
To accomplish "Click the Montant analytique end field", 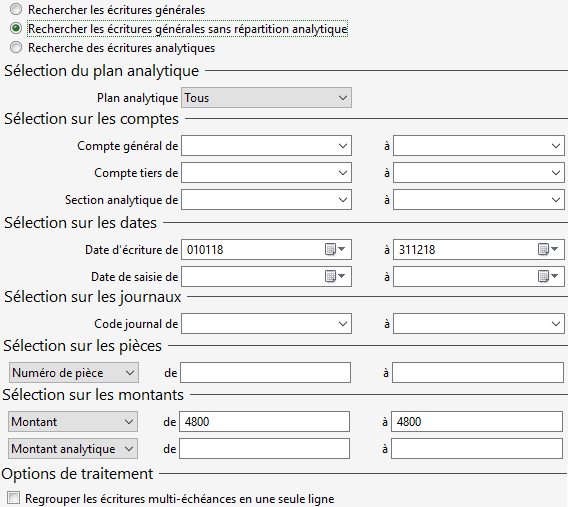I will pyautogui.click(x=477, y=449).
